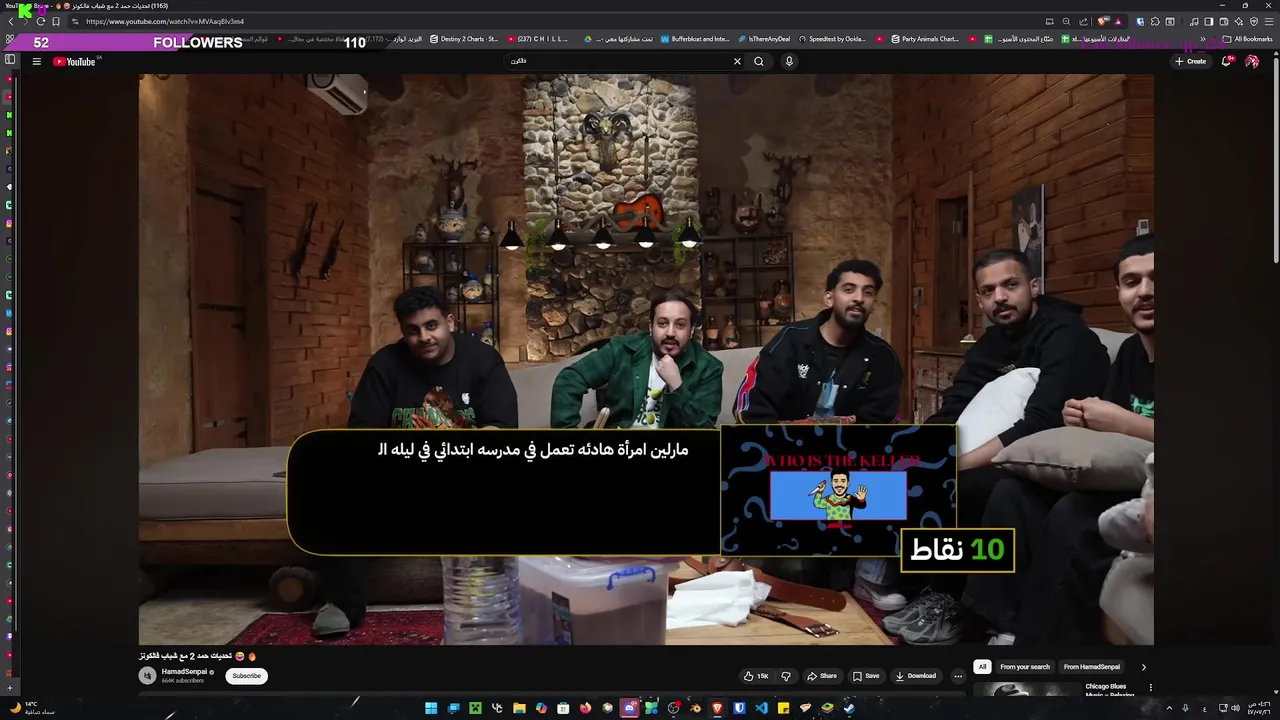Open the Chicago Blues suggested video thumbnail
Screen dimensions: 1280x720
click(x=1025, y=689)
